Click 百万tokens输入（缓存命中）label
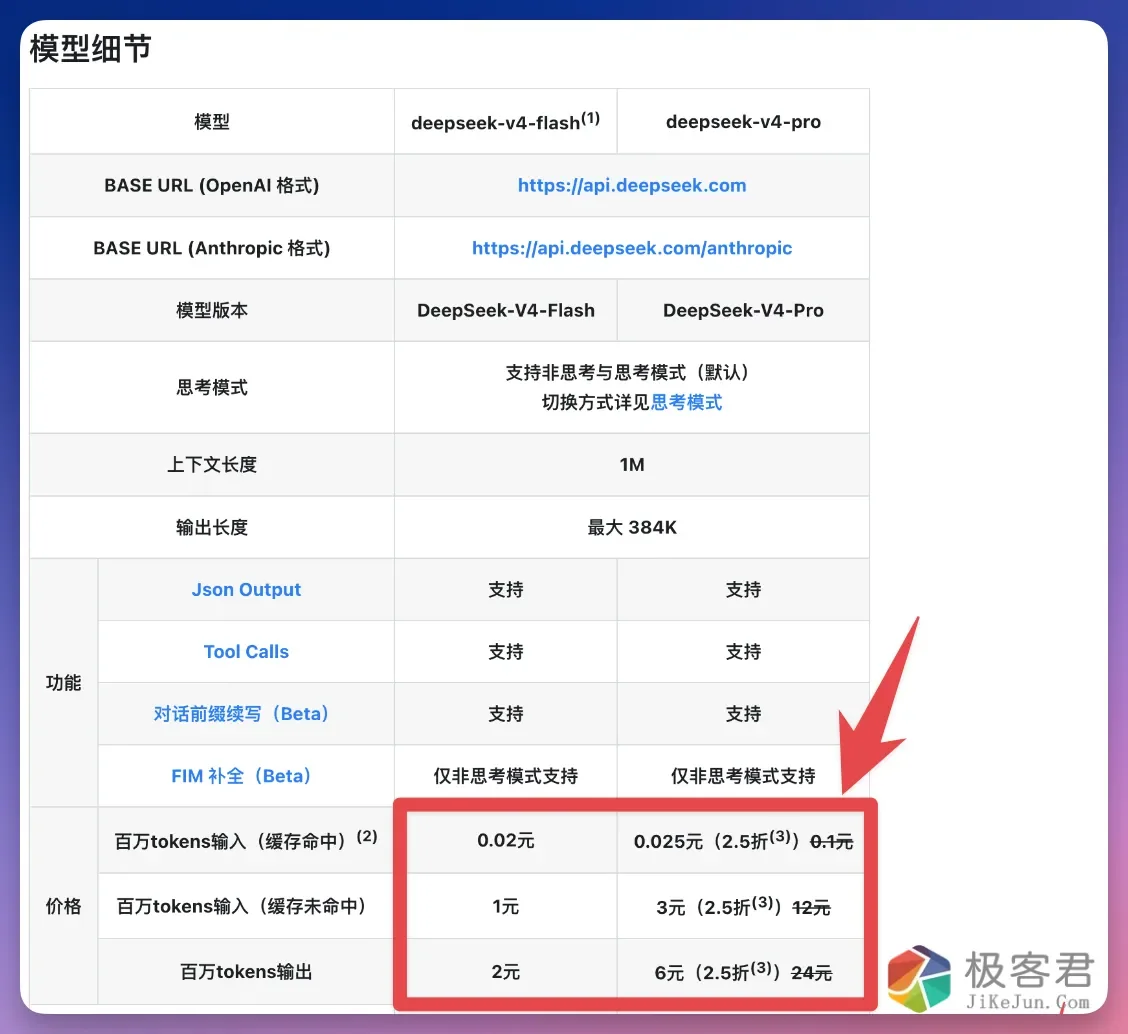This screenshot has height=1034, width=1128. click(246, 840)
